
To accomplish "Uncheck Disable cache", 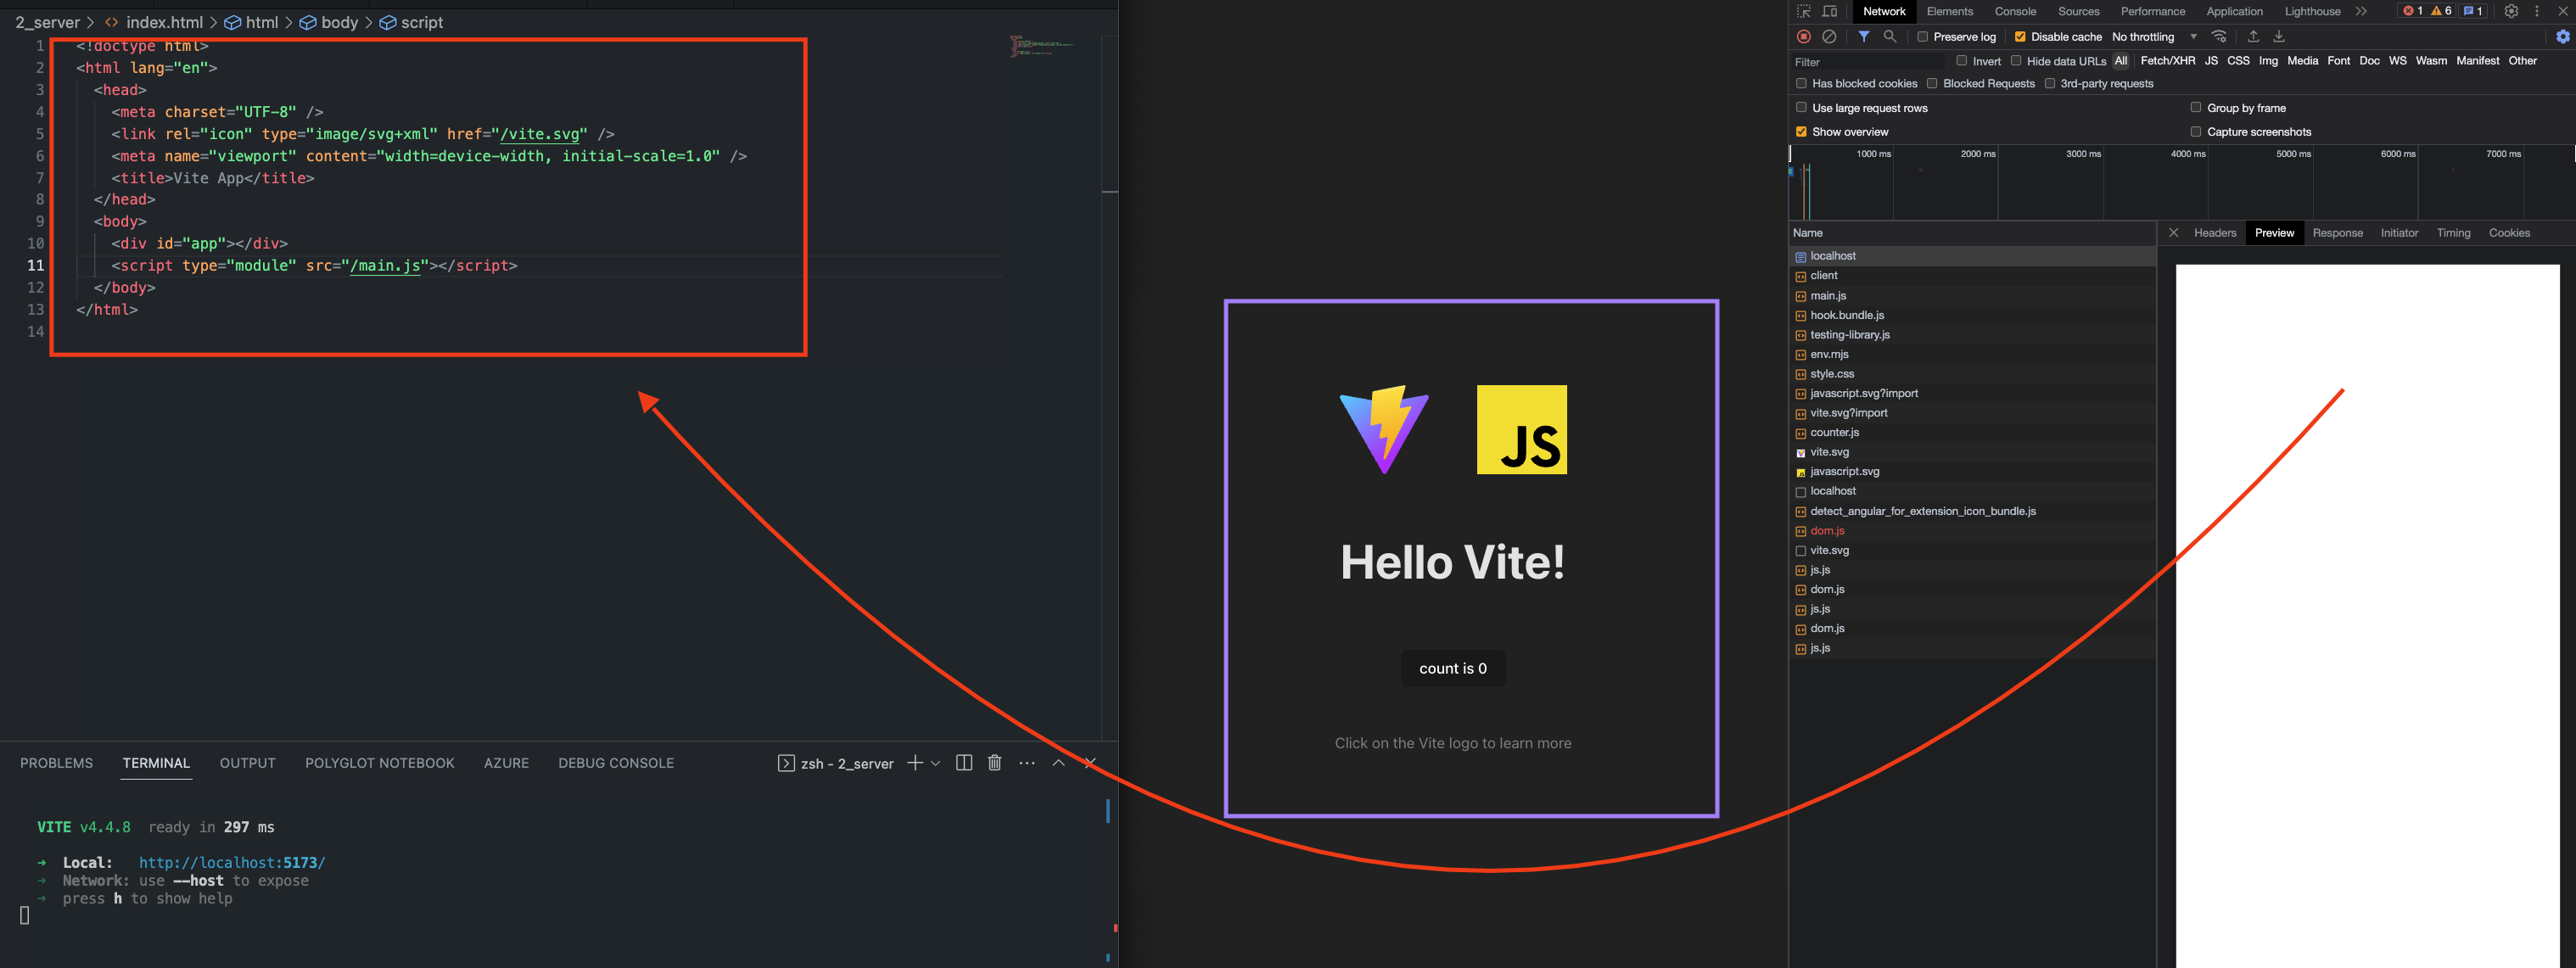I will pyautogui.click(x=2020, y=37).
